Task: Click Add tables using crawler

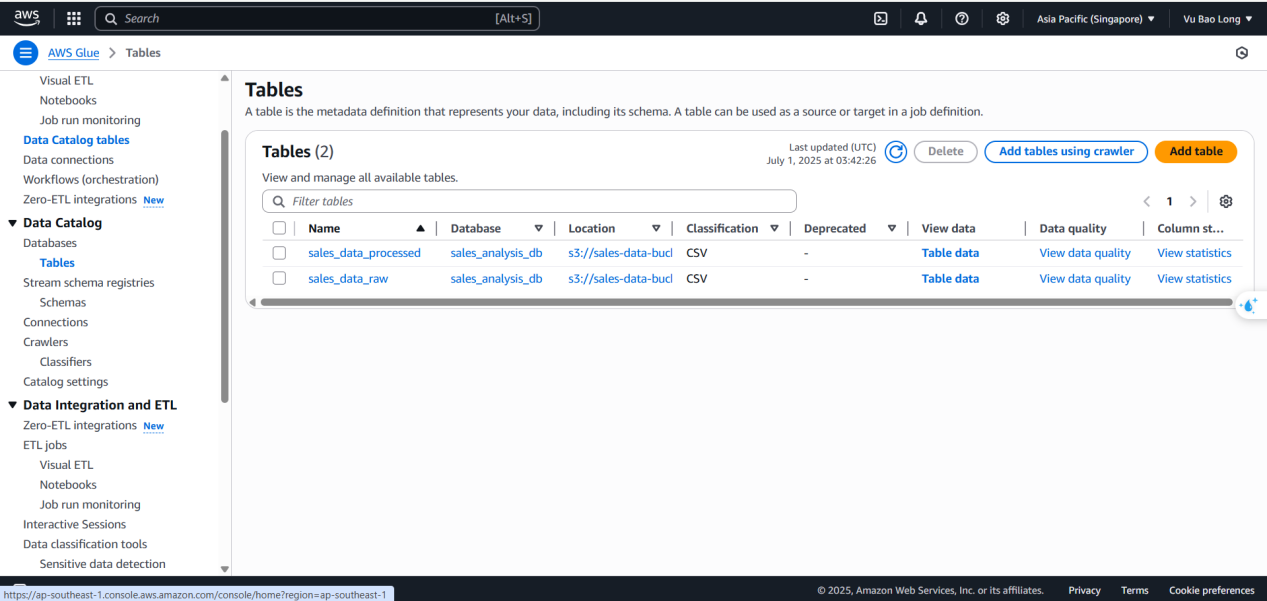Action: coord(1066,151)
